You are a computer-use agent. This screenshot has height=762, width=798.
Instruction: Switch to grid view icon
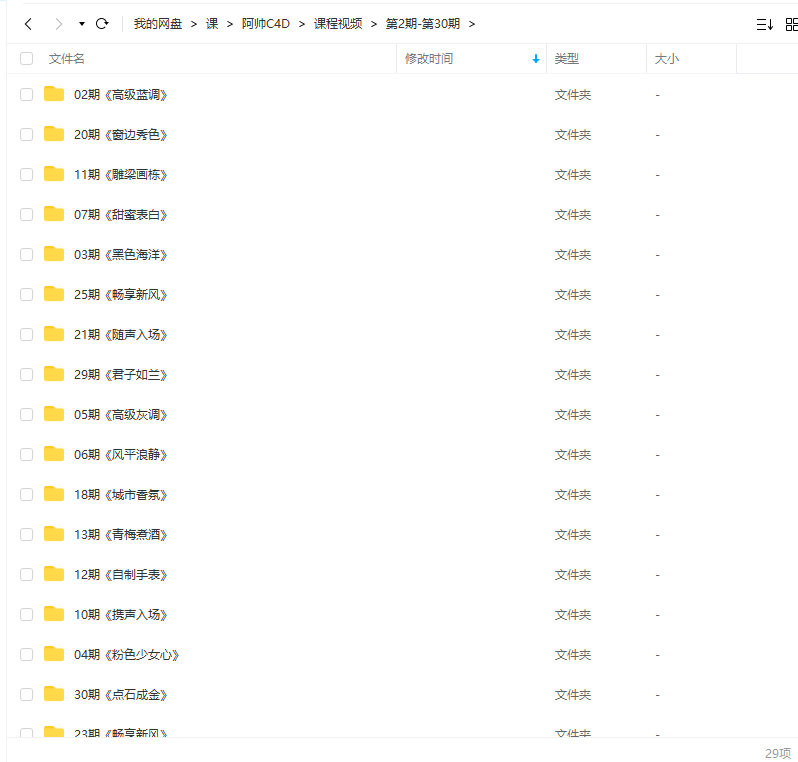pyautogui.click(x=791, y=24)
